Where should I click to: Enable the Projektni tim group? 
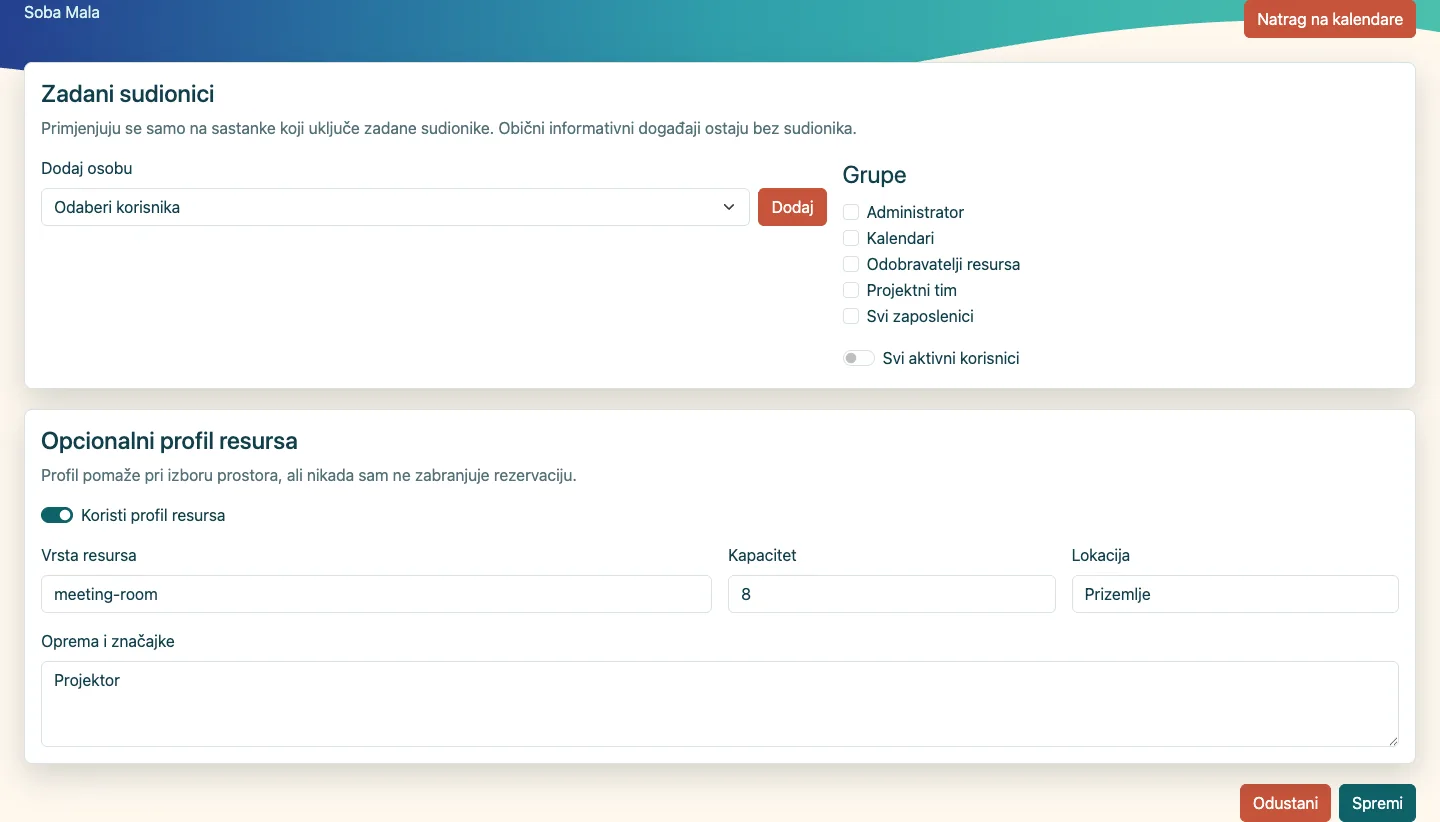[851, 290]
